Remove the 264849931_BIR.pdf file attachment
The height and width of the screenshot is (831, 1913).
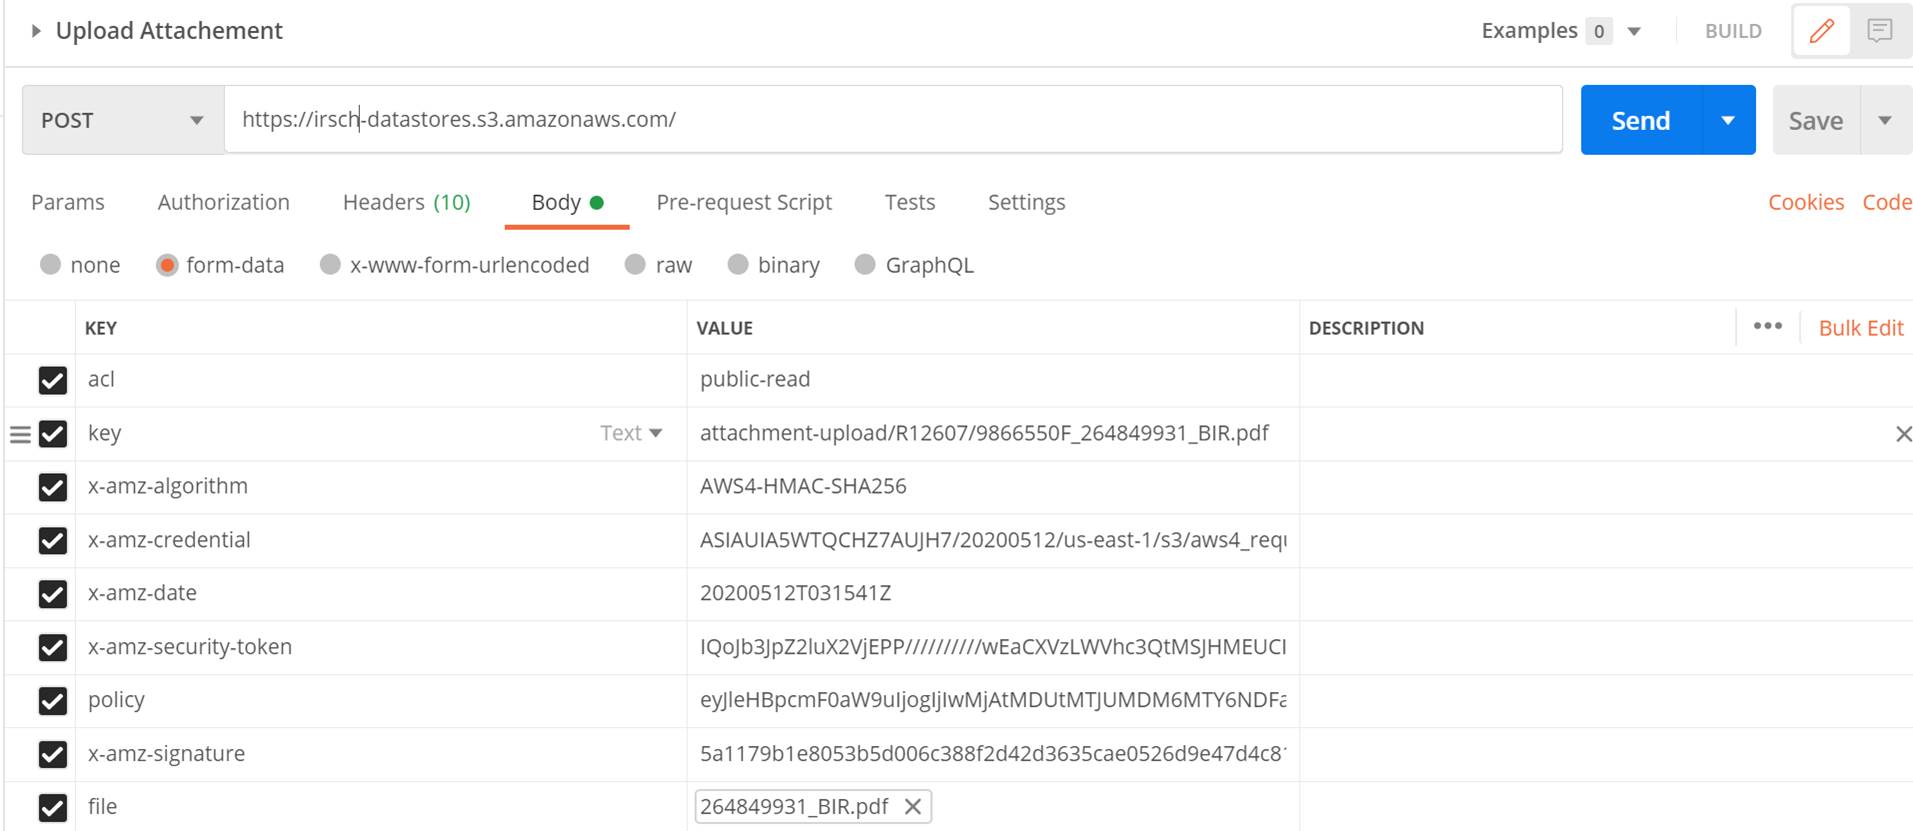click(913, 807)
